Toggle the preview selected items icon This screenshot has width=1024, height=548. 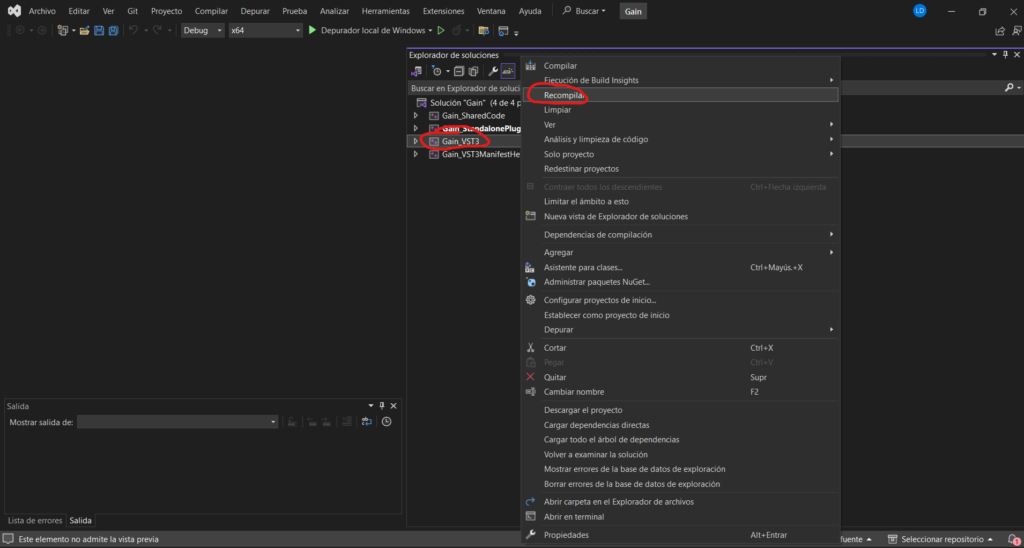(508, 71)
